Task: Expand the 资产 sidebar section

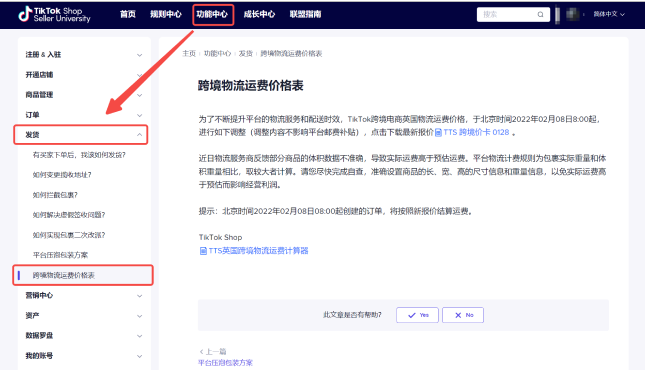Action: coord(84,316)
